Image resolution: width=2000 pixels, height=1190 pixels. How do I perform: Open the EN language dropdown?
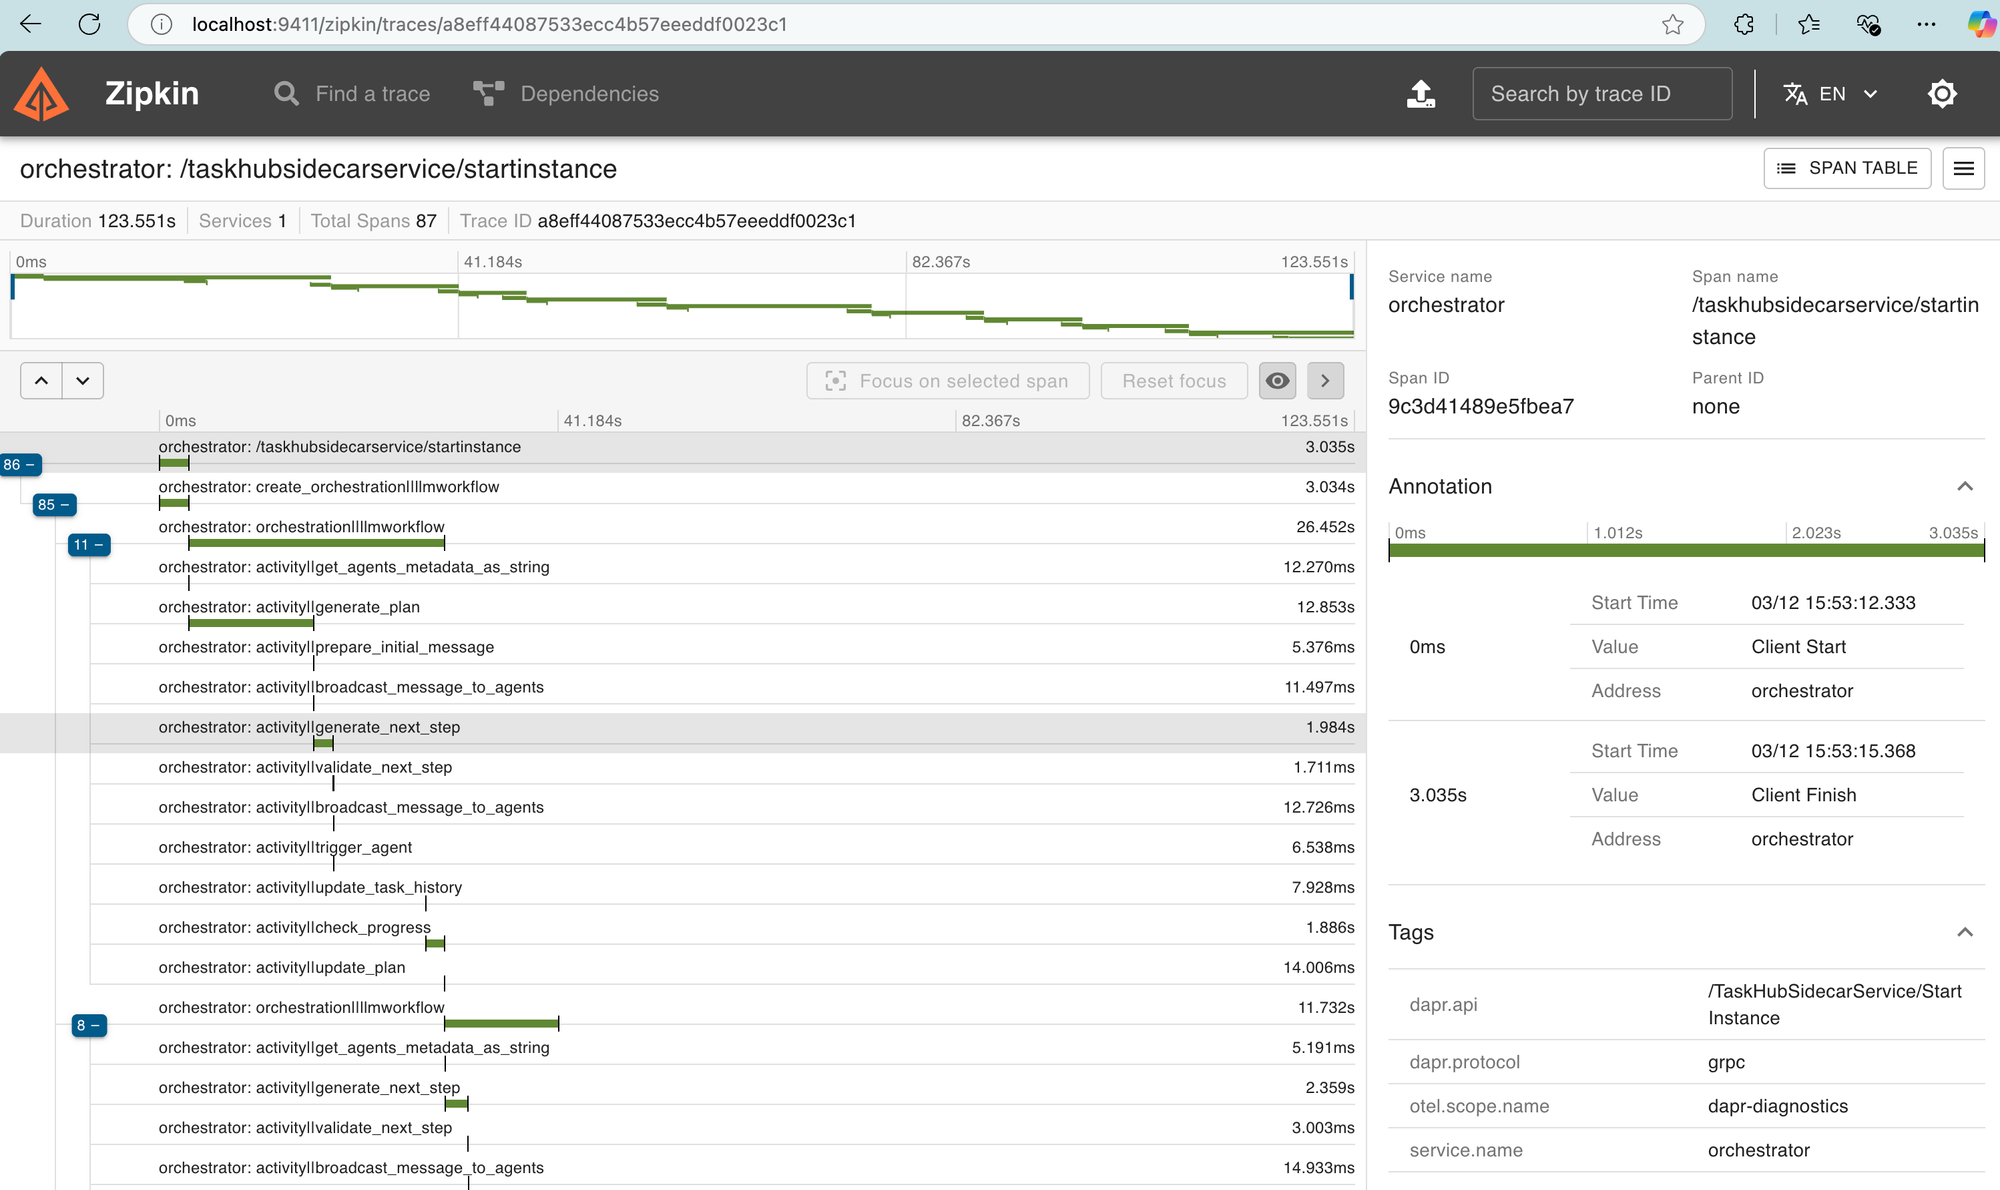[1831, 94]
